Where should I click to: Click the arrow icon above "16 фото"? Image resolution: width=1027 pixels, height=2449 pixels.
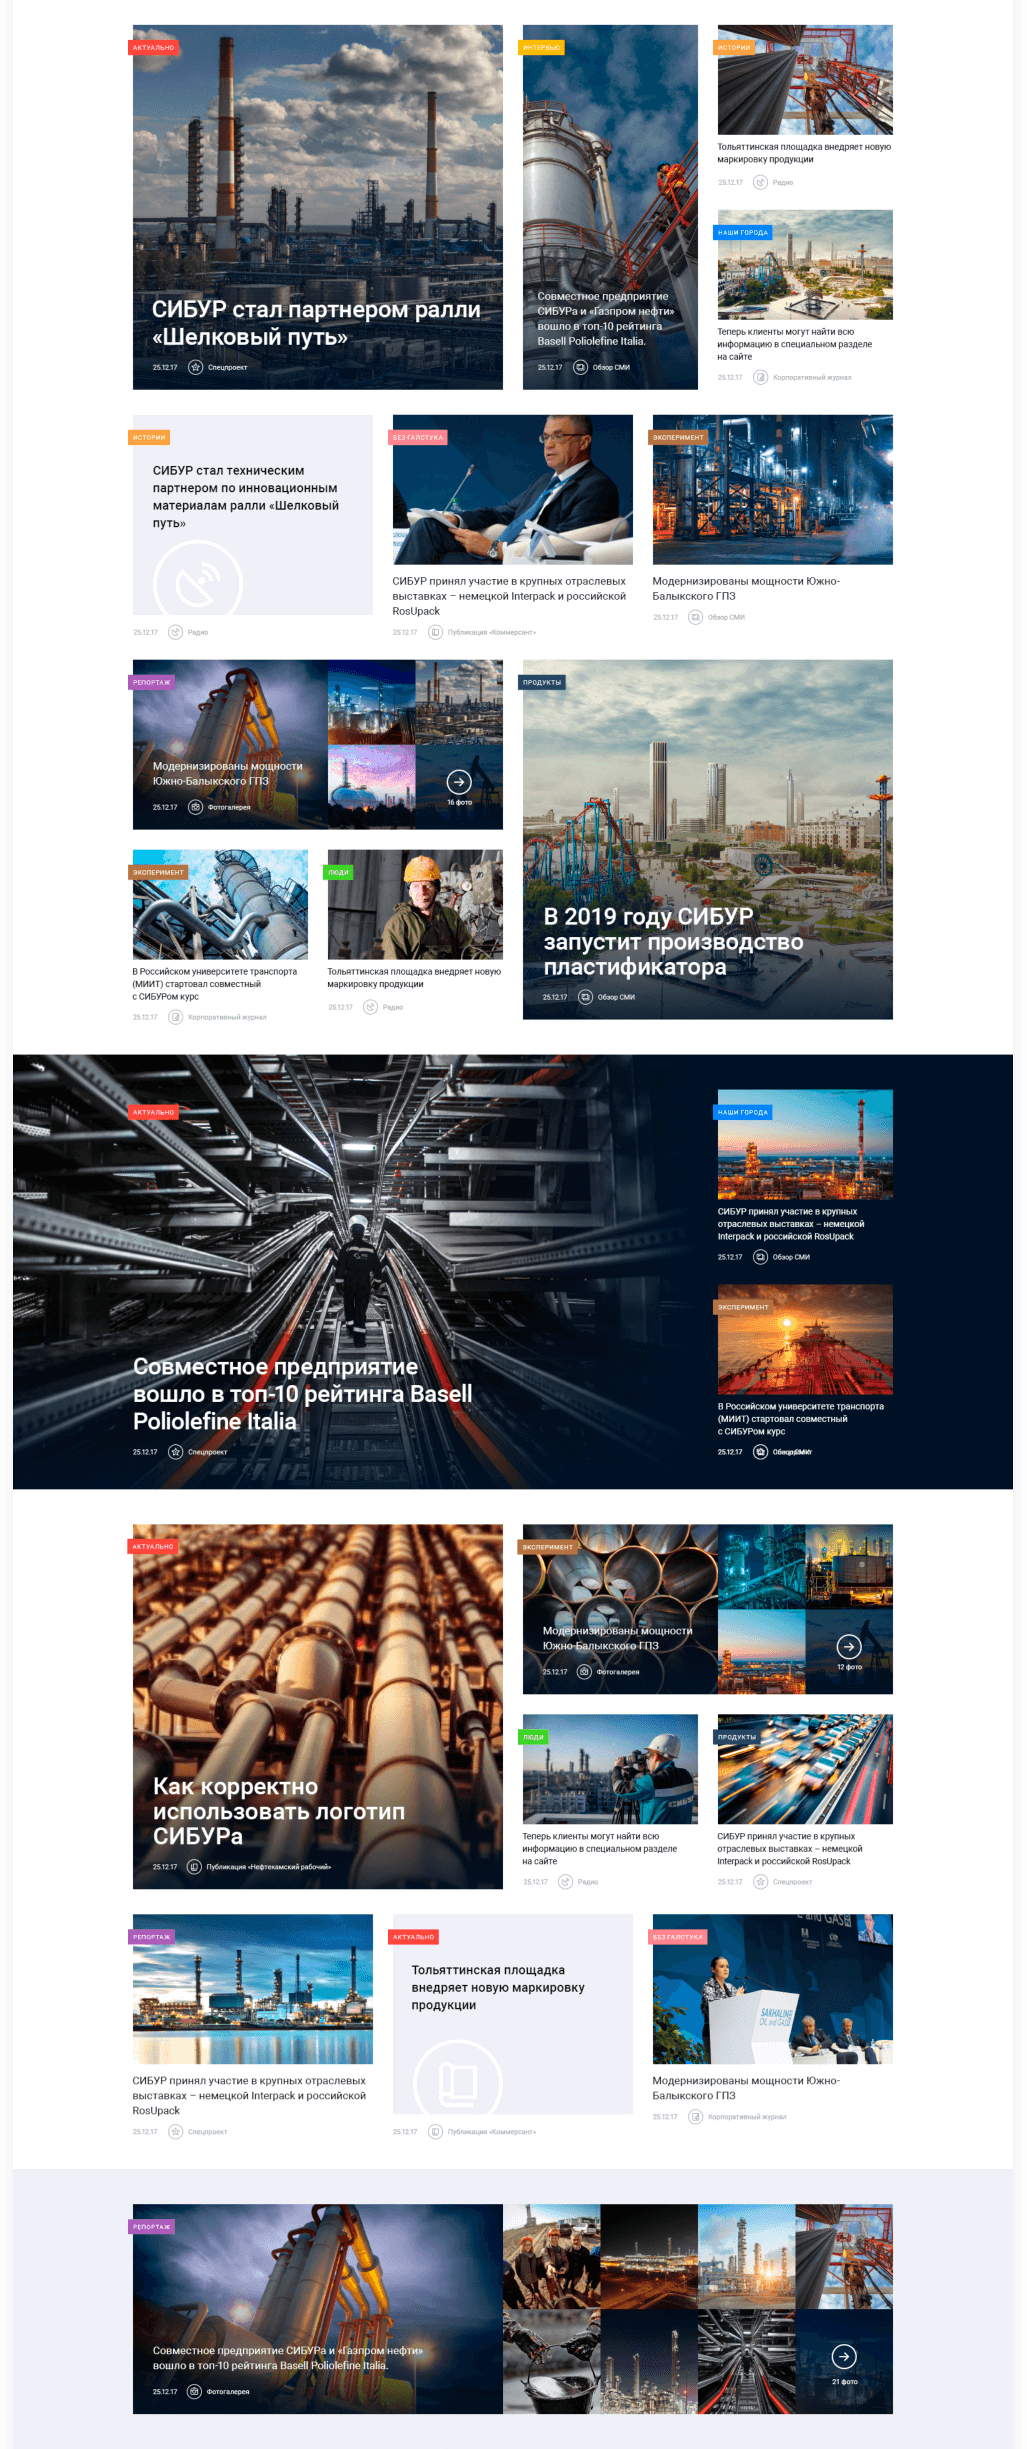(x=459, y=781)
